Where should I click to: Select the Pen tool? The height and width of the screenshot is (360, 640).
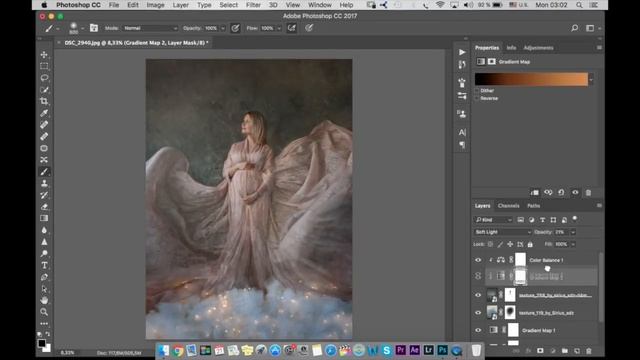tap(44, 278)
